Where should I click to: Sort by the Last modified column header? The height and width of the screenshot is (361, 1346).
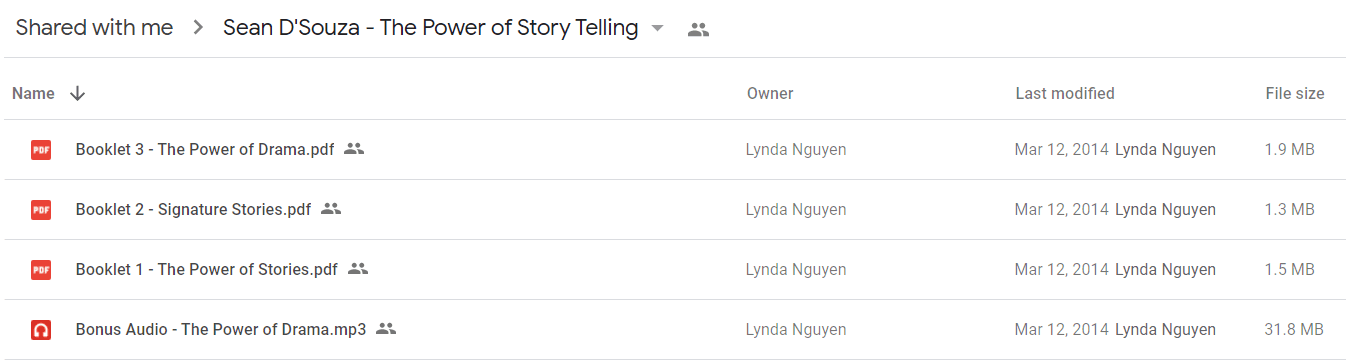point(1065,93)
